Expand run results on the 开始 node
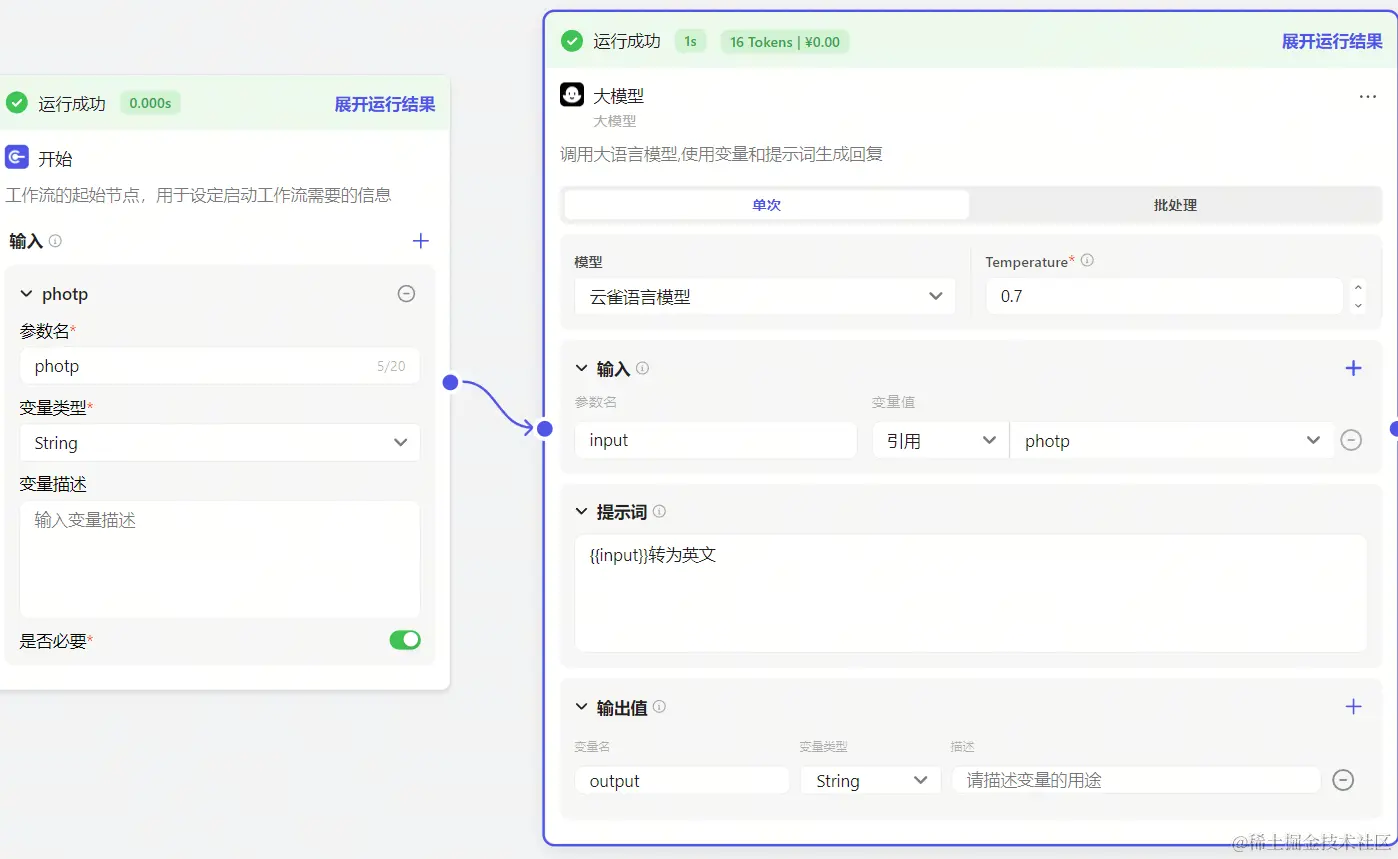The width and height of the screenshot is (1398, 859). (x=385, y=104)
